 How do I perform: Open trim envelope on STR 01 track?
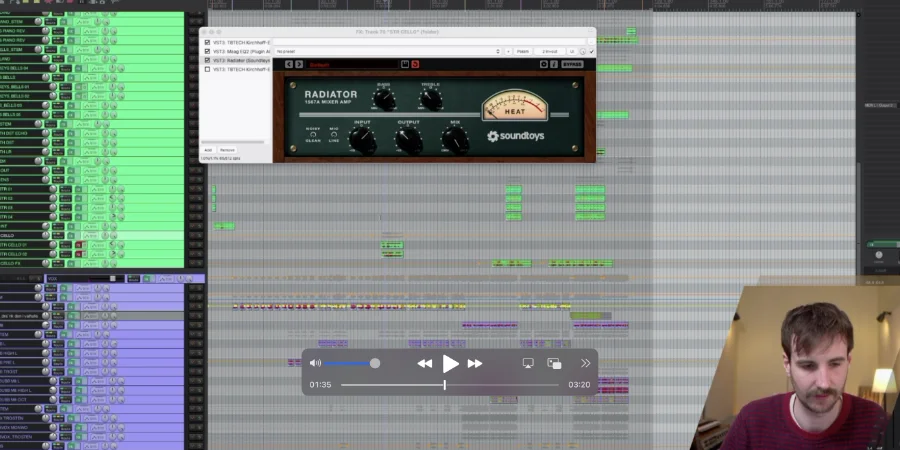98,189
